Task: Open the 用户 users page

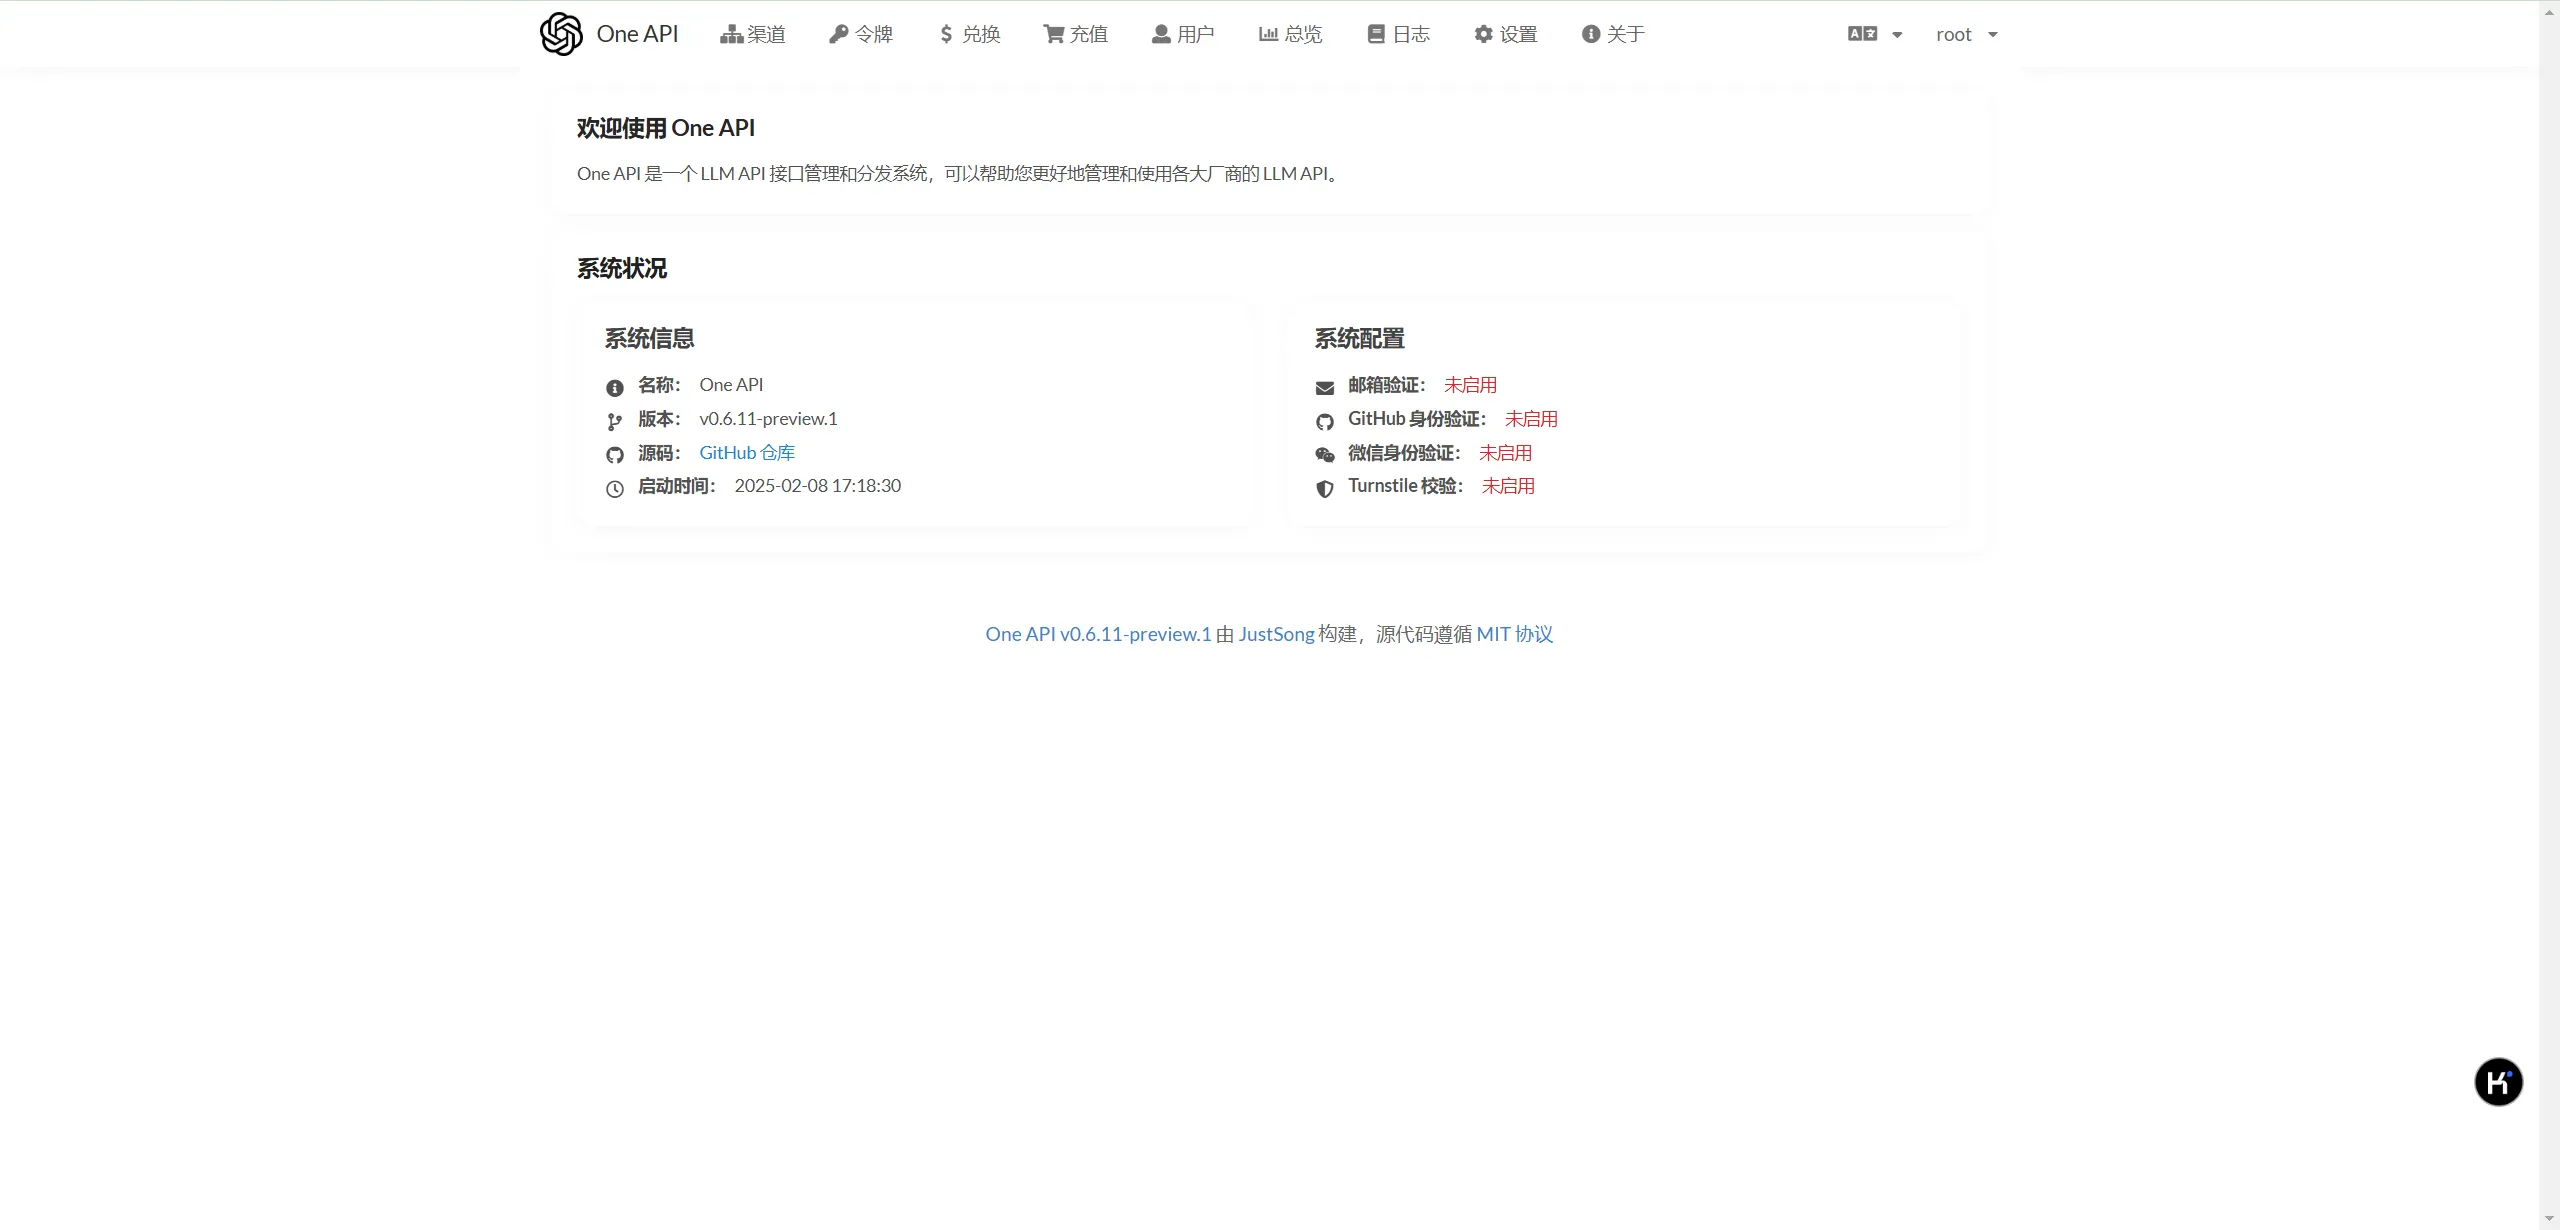Action: pyautogui.click(x=1183, y=34)
